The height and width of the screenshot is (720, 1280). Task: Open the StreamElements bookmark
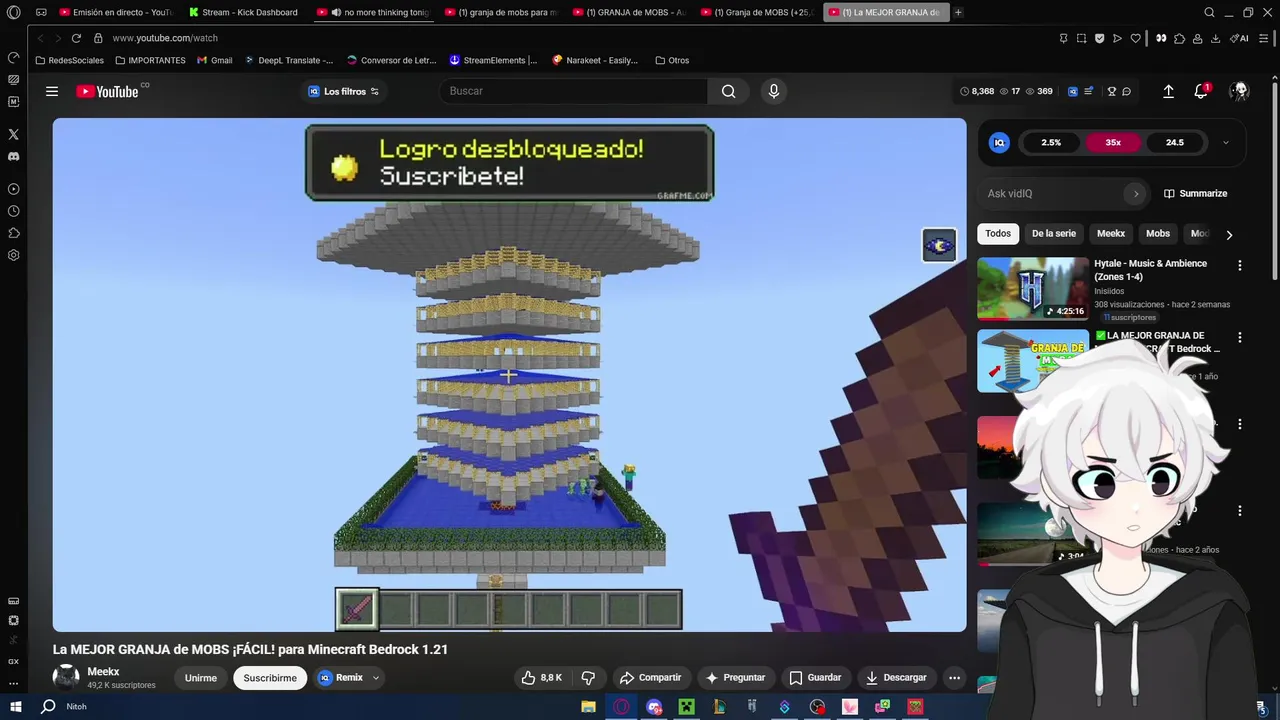493,60
